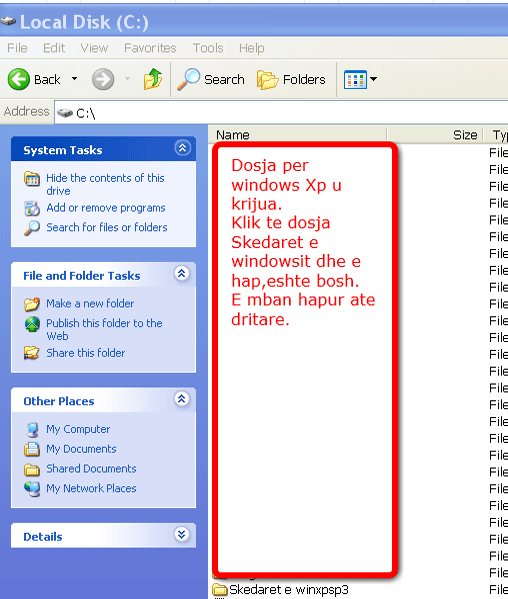Click Search for files or folders link
This screenshot has height=599, width=508.
tap(107, 227)
